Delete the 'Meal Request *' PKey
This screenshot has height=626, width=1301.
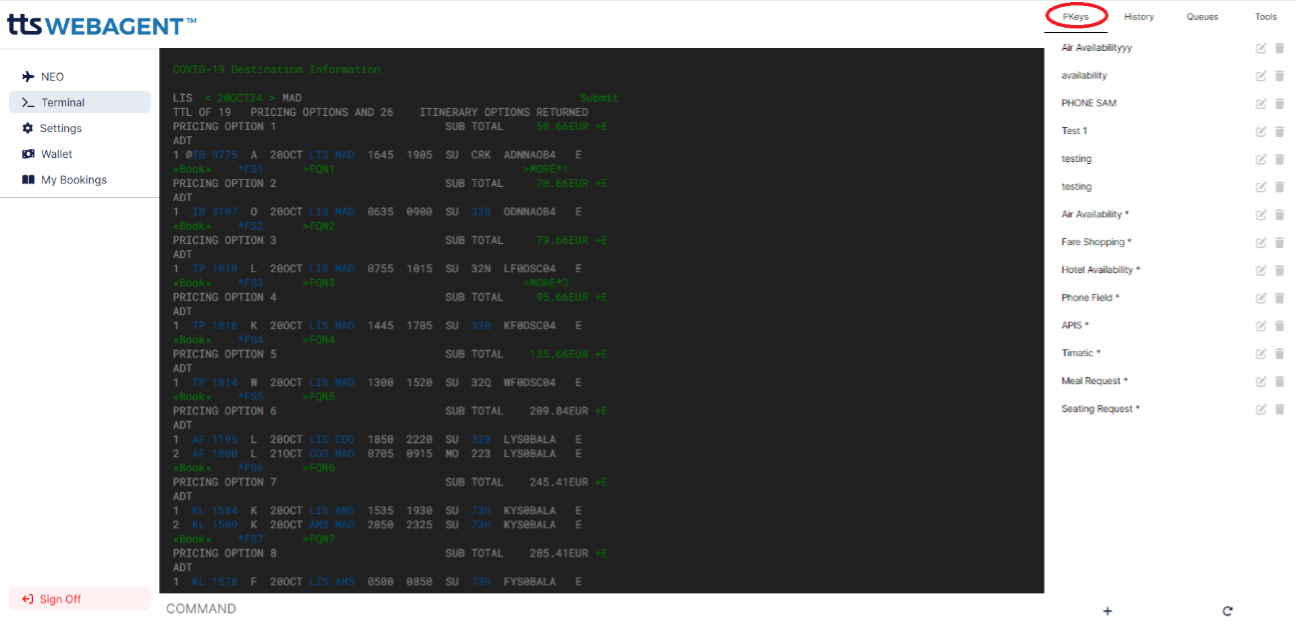pos(1280,381)
